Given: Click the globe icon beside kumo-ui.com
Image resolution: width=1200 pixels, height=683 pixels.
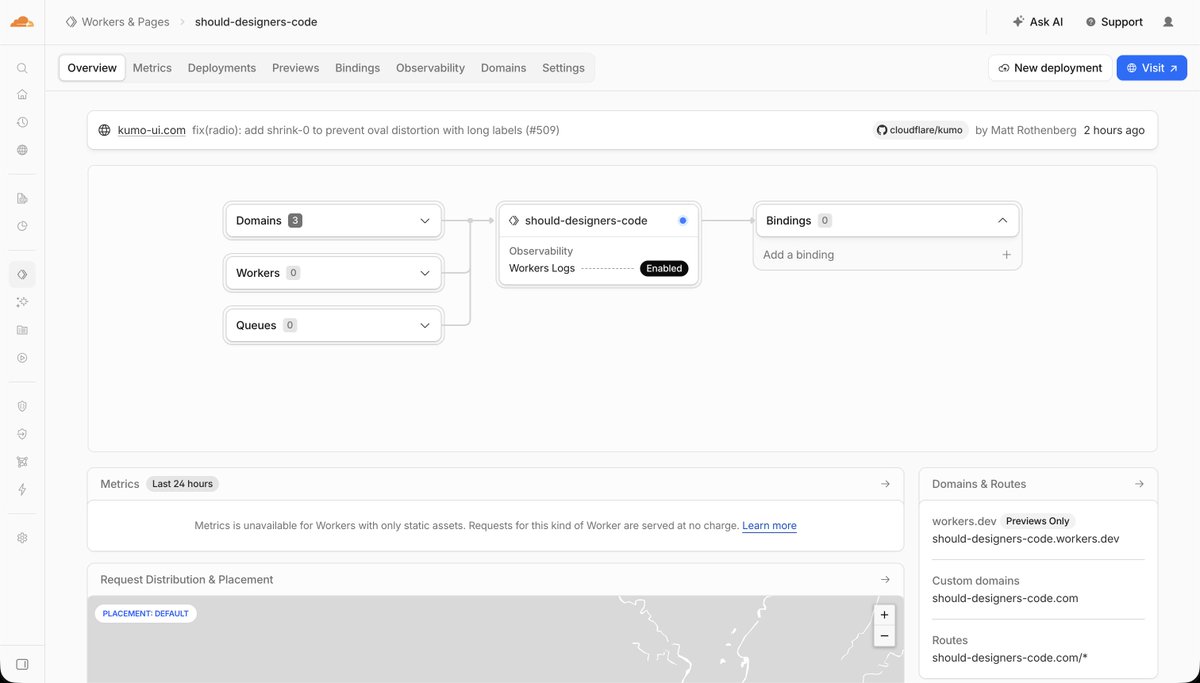Looking at the screenshot, I should tap(104, 130).
